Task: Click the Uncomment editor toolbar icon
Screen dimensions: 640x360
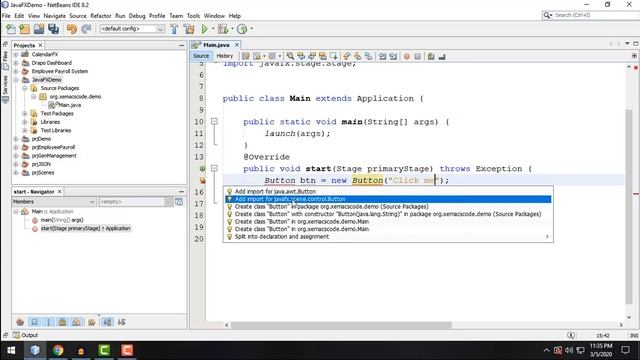Action: (442, 56)
